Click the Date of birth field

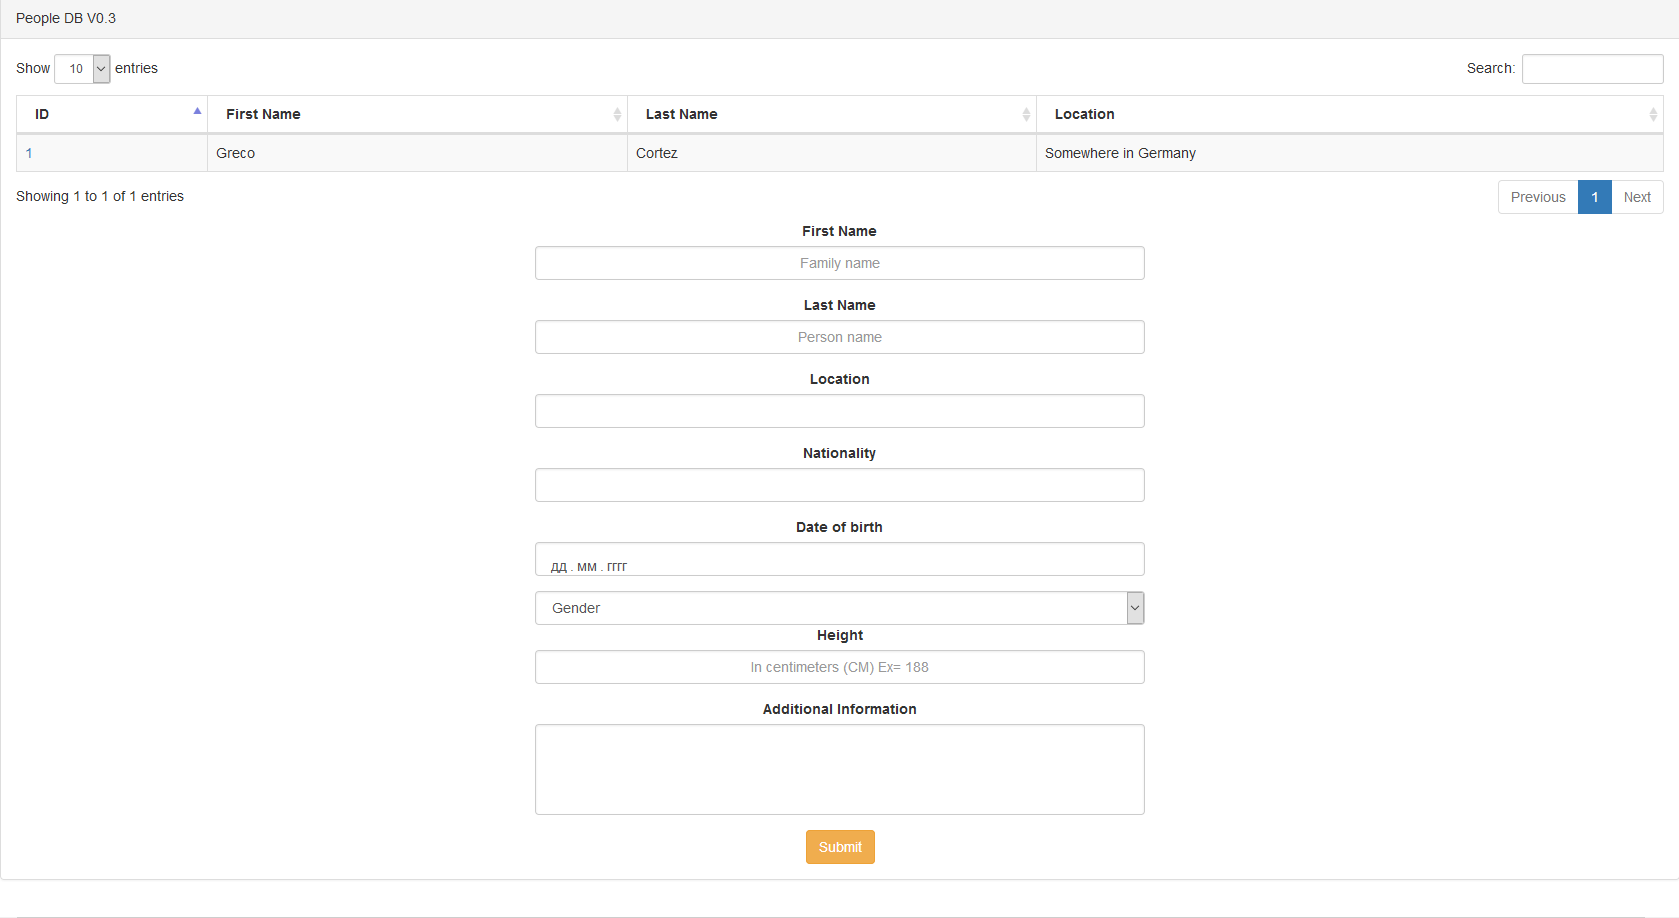839,559
